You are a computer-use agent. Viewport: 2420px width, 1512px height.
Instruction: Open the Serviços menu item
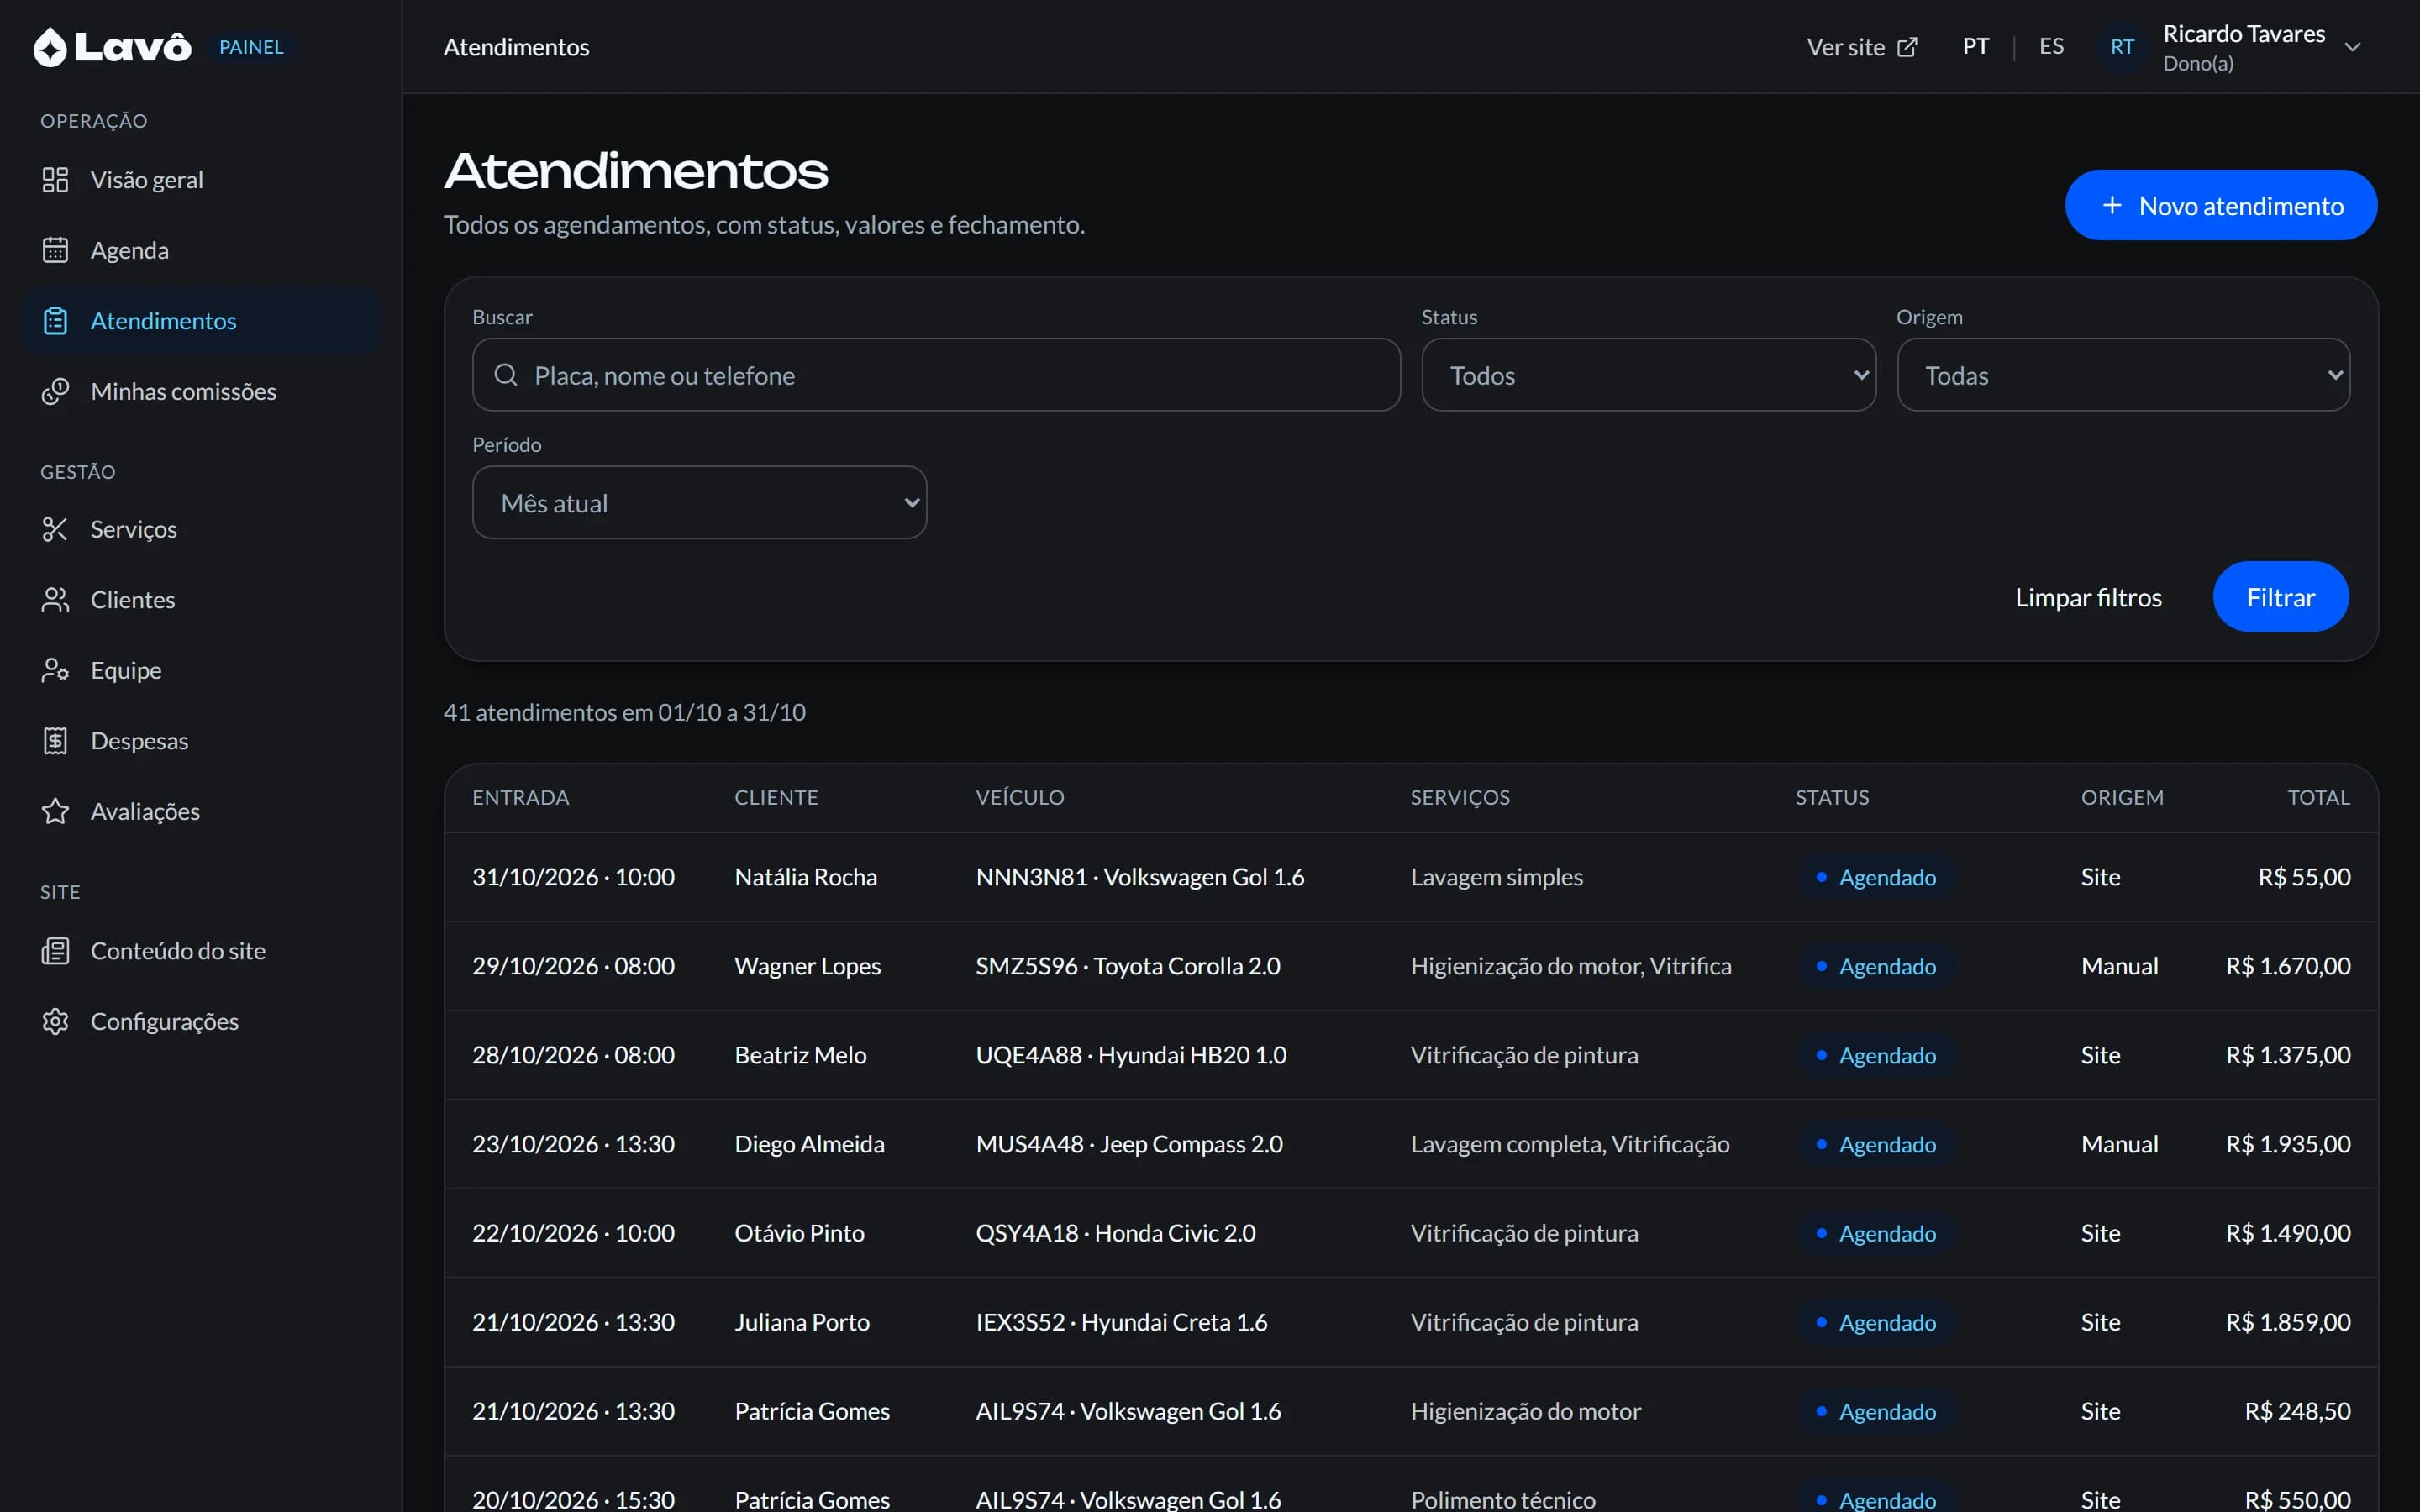(x=201, y=529)
